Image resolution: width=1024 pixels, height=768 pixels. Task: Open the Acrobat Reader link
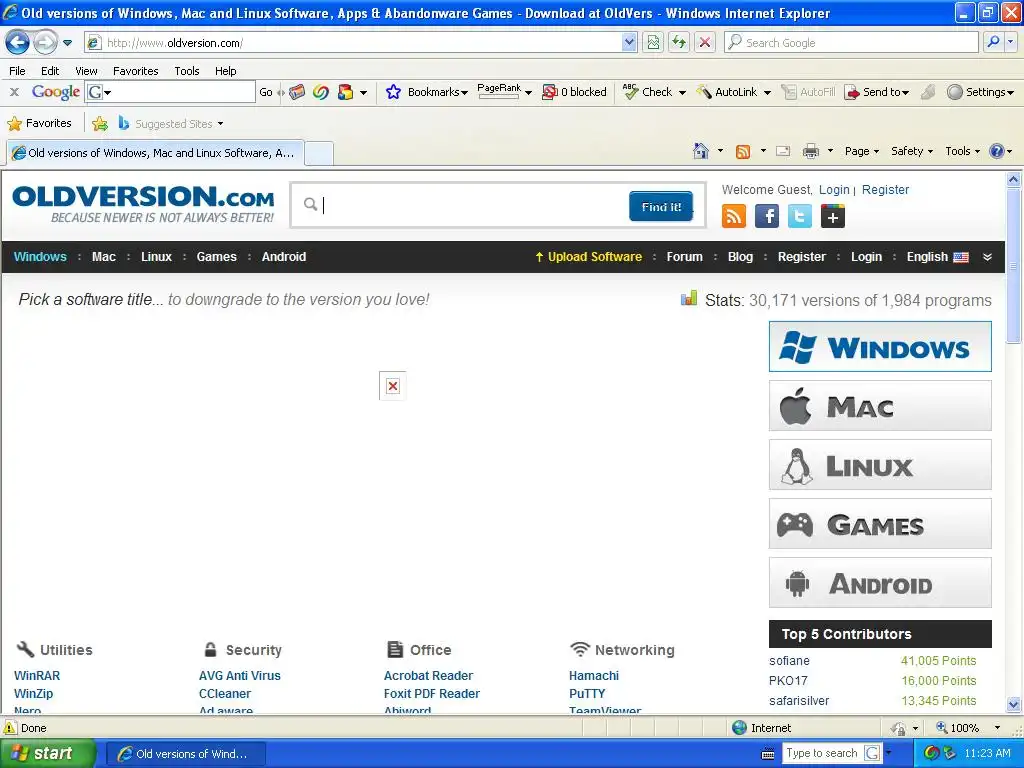(428, 675)
